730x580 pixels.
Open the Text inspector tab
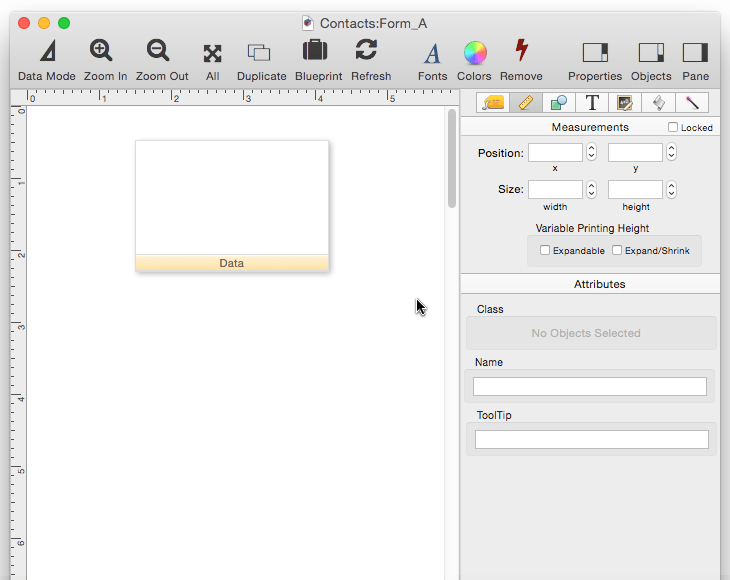(592, 102)
